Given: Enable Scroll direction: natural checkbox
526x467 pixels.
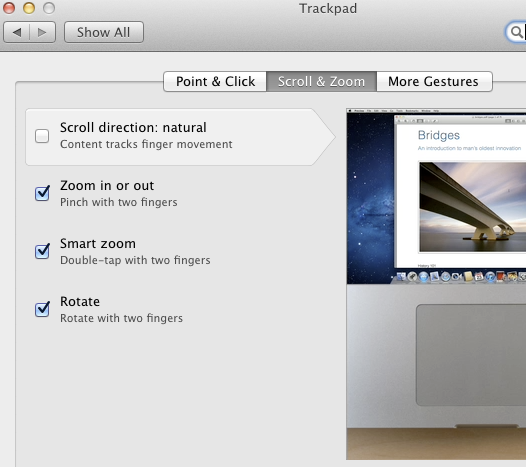Looking at the screenshot, I should pyautogui.click(x=42, y=136).
